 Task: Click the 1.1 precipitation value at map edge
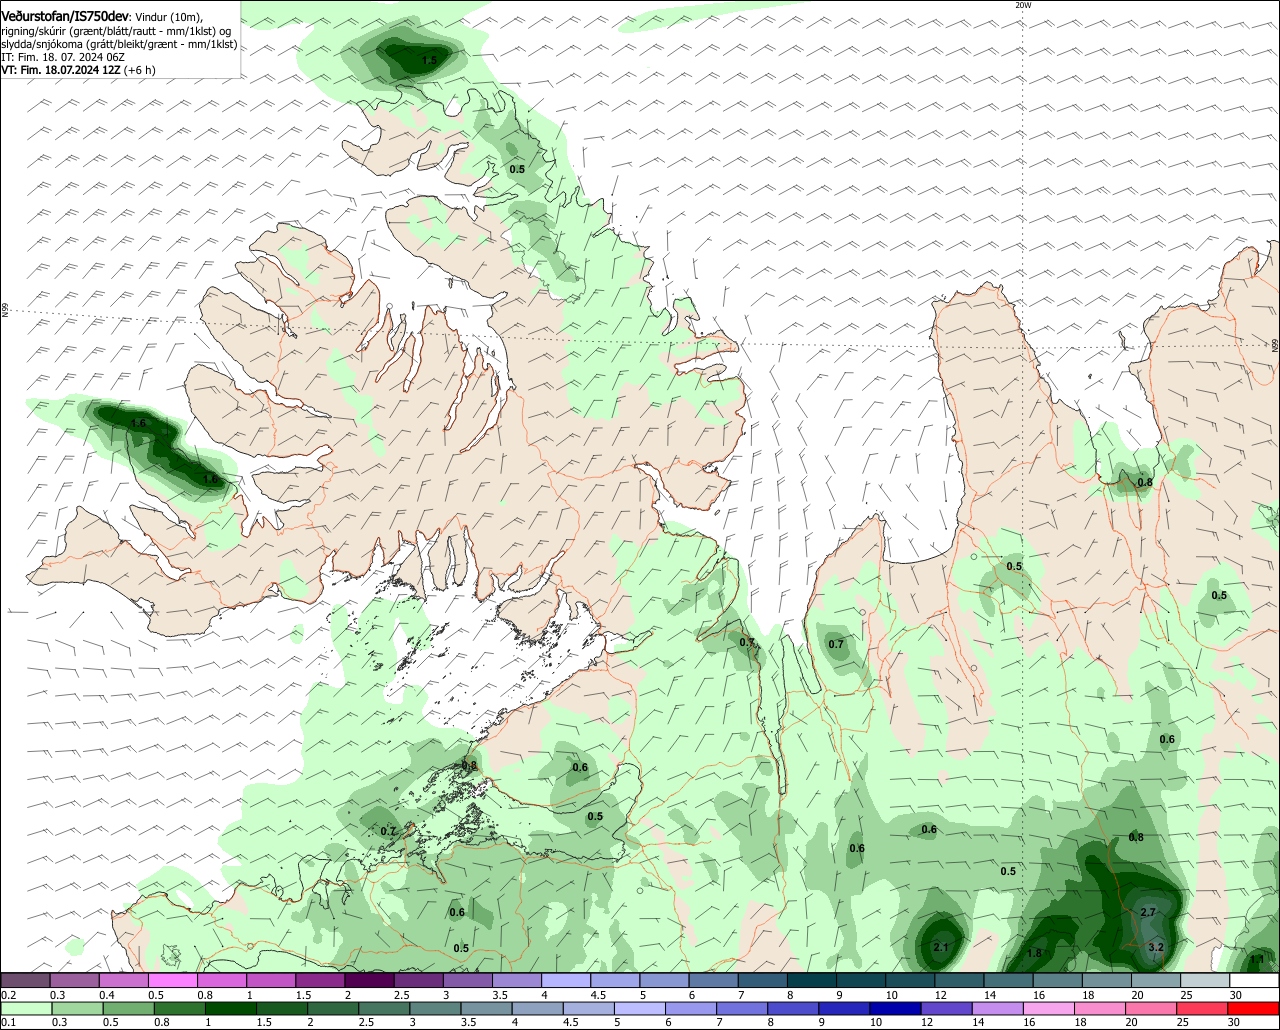(1257, 959)
